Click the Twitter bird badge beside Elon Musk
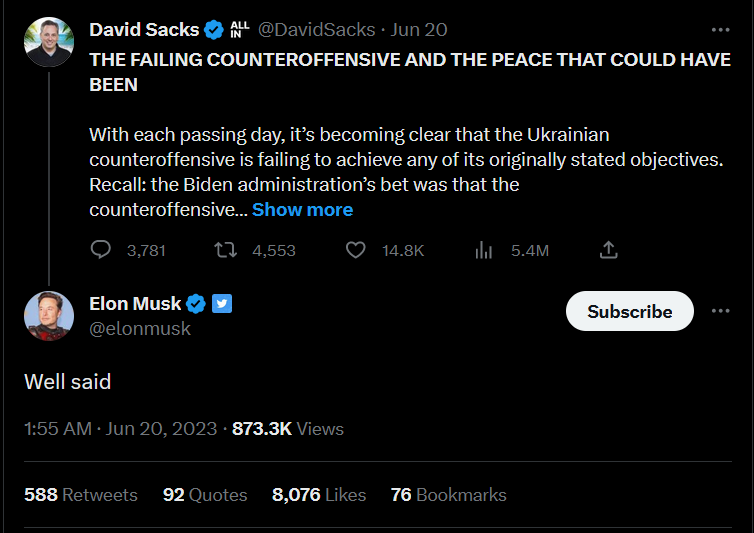The height and width of the screenshot is (533, 754). coord(222,304)
